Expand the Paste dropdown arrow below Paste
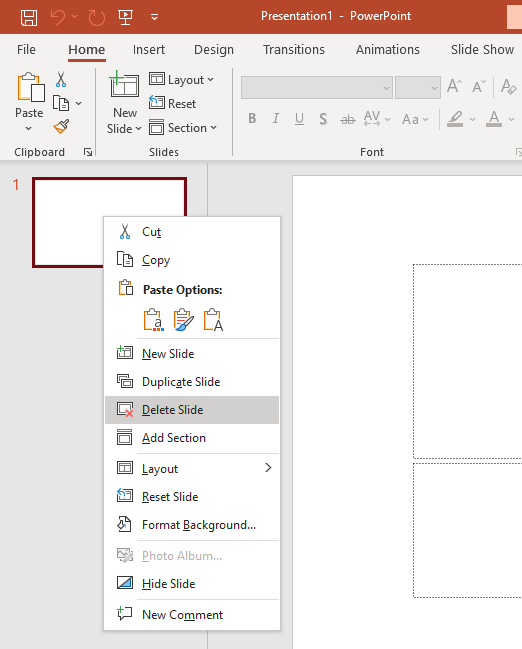 pyautogui.click(x=28, y=129)
